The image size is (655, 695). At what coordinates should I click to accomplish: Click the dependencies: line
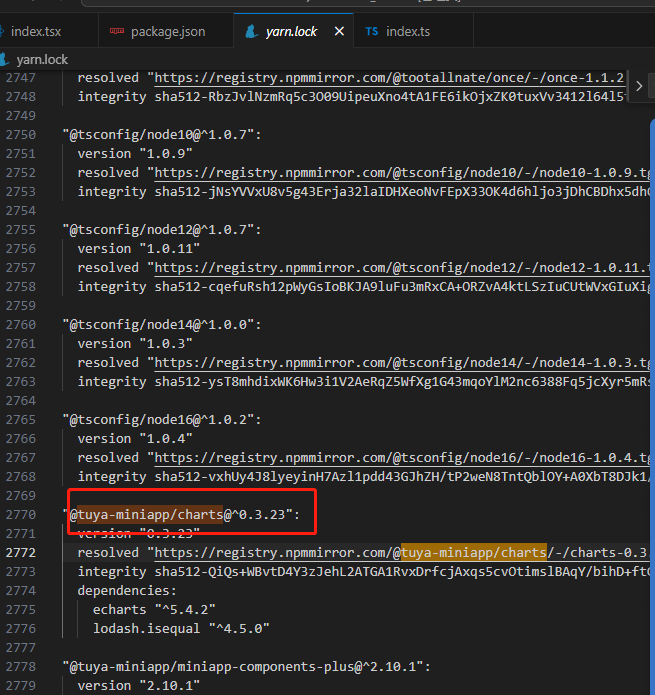coord(127,591)
